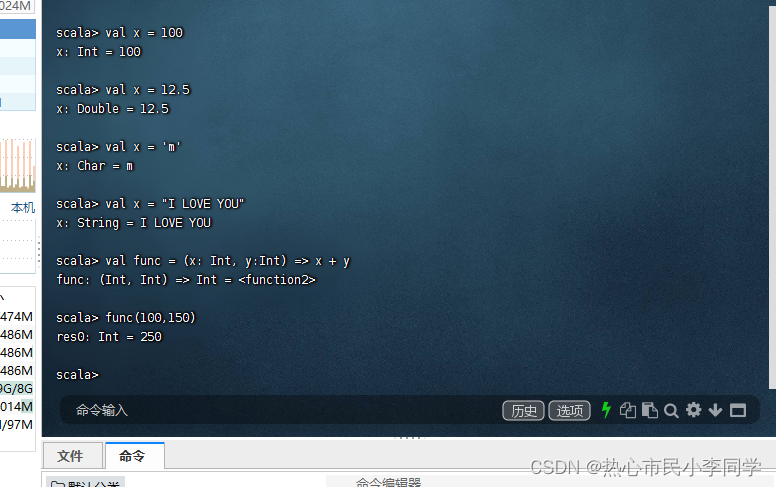This screenshot has height=487, width=776.
Task: Click the terminal vertical scrollbar
Action: (x=772, y=198)
